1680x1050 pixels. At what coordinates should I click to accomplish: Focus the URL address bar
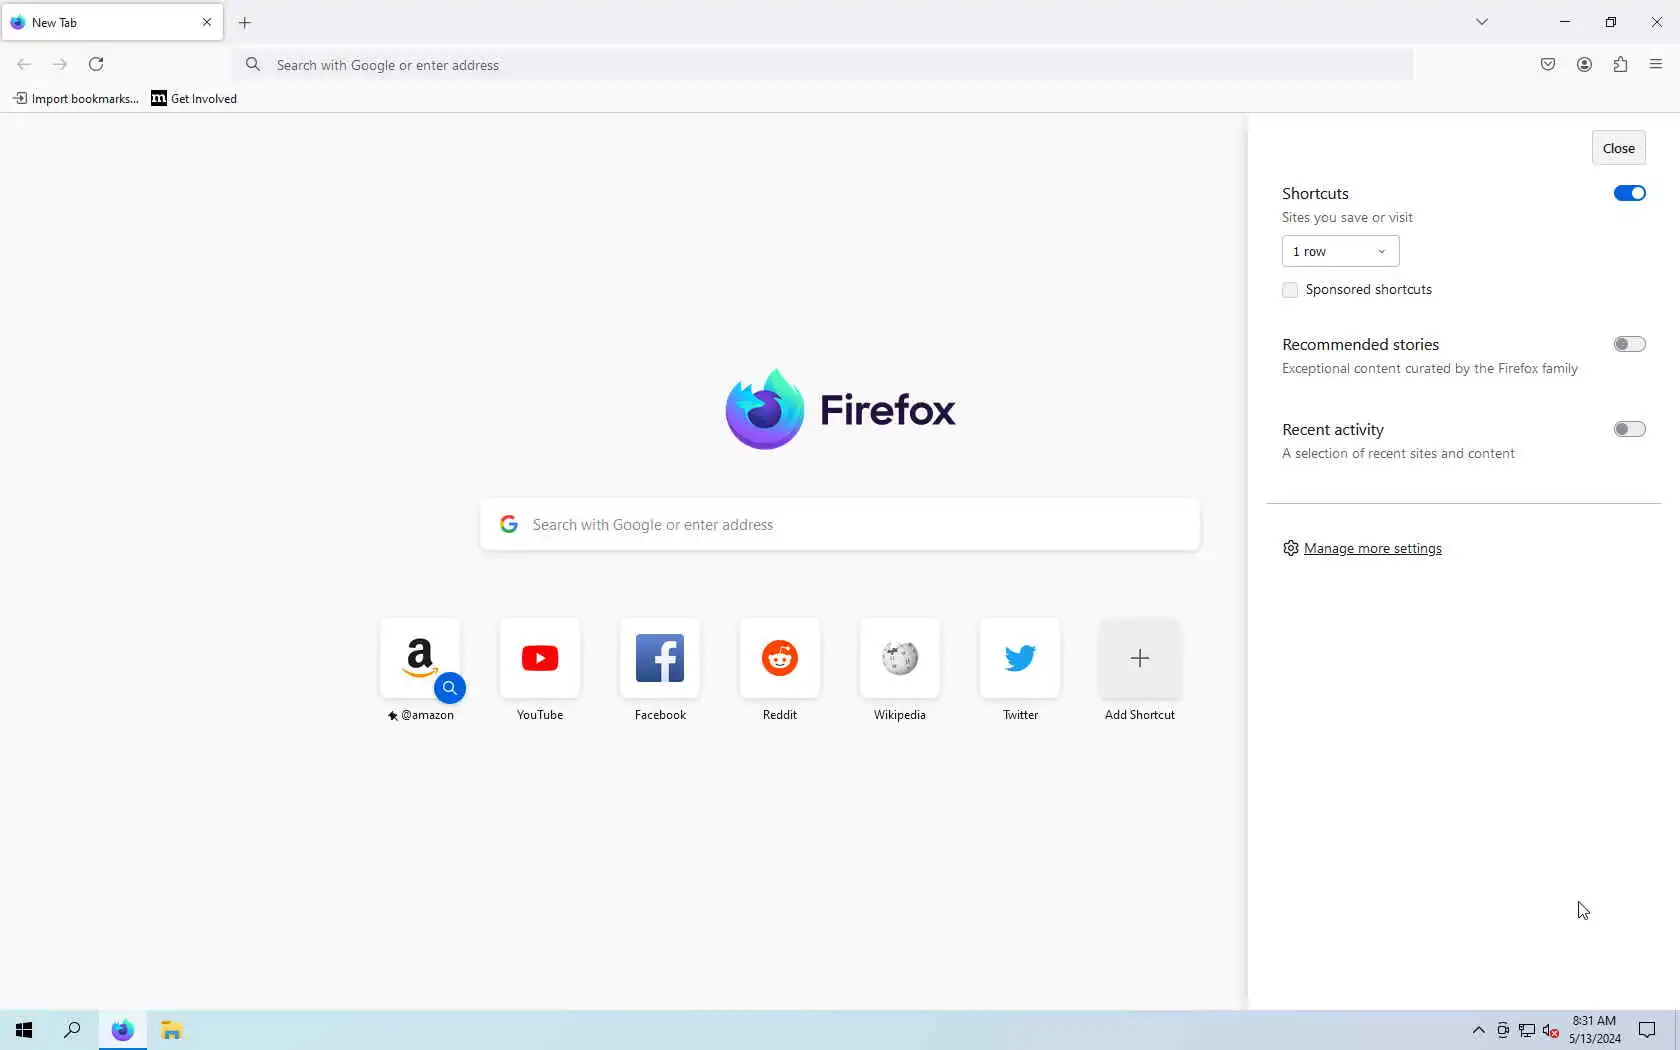[824, 65]
